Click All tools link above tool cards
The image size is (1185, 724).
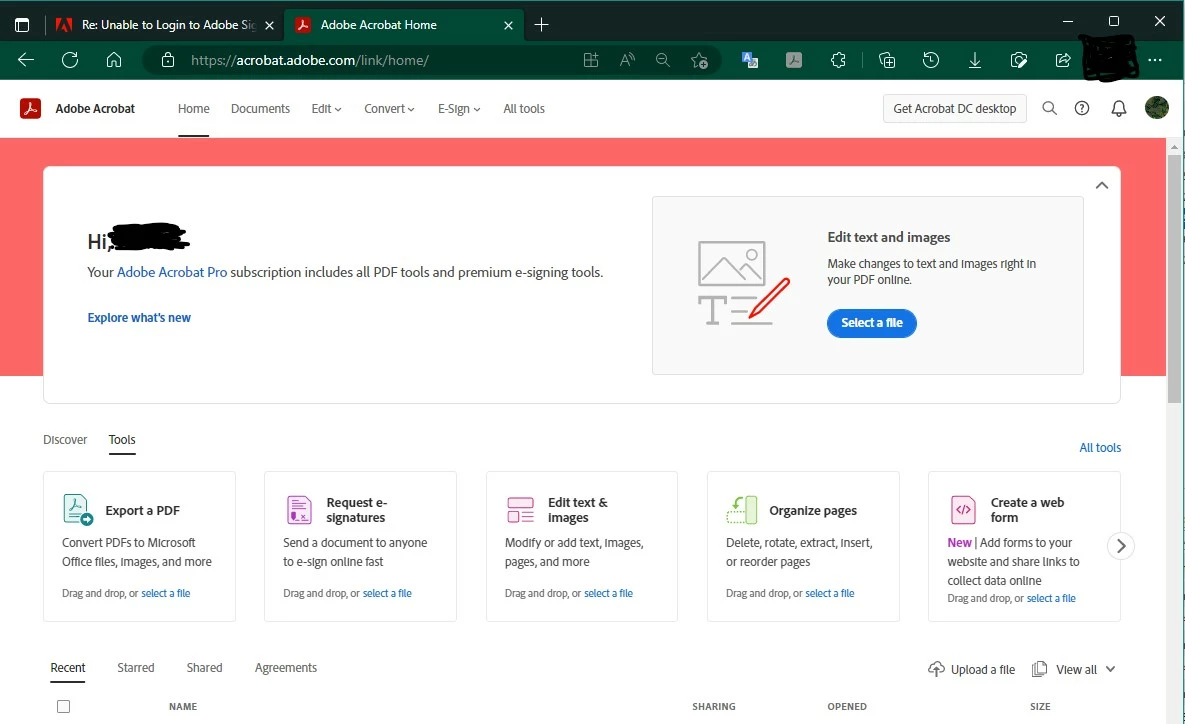pyautogui.click(x=1100, y=447)
